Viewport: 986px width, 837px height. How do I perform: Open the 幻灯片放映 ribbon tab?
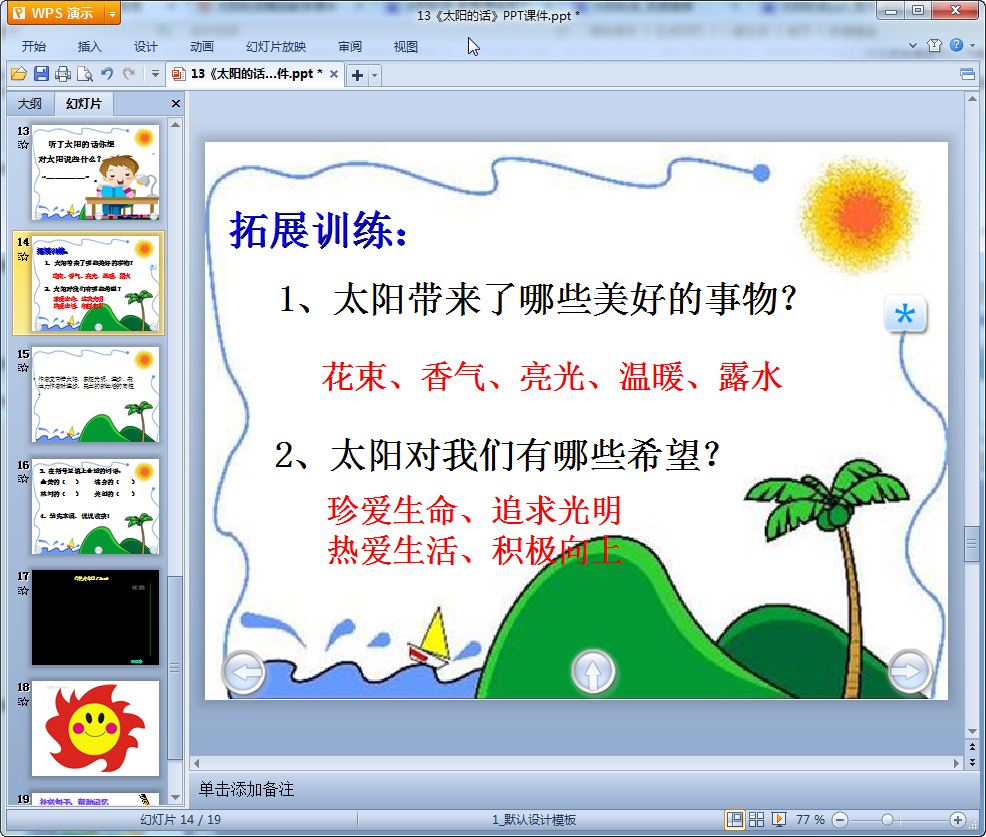tap(276, 47)
